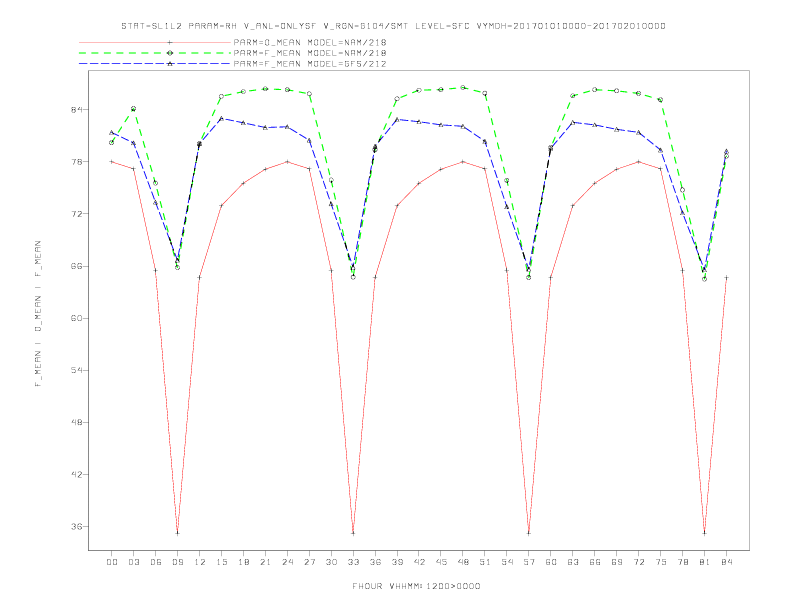Click red line minimum point at hour 33
Viewport: 792px width, 612px height.
pos(353,533)
